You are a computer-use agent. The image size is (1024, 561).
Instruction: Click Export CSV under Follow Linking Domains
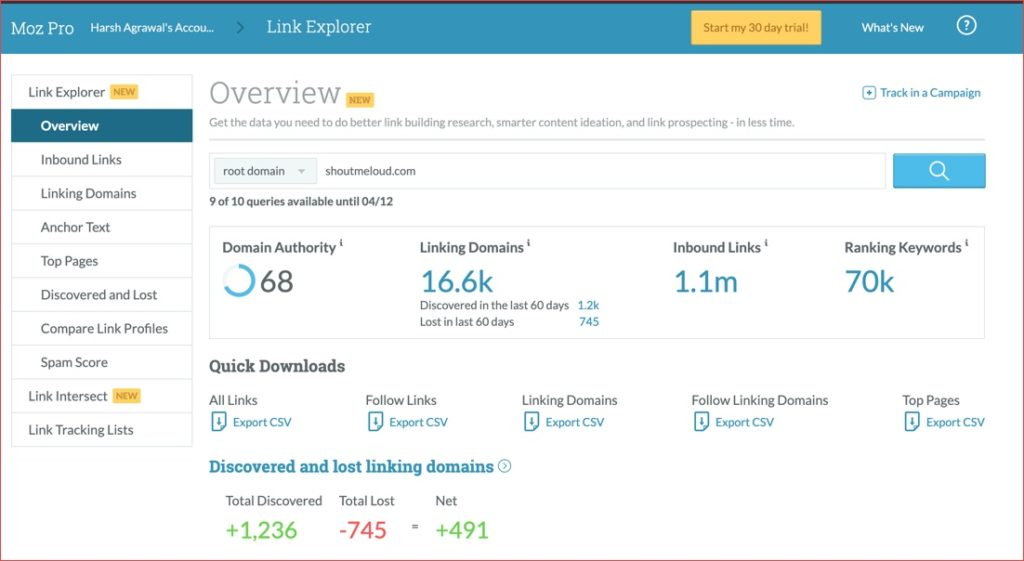click(744, 423)
